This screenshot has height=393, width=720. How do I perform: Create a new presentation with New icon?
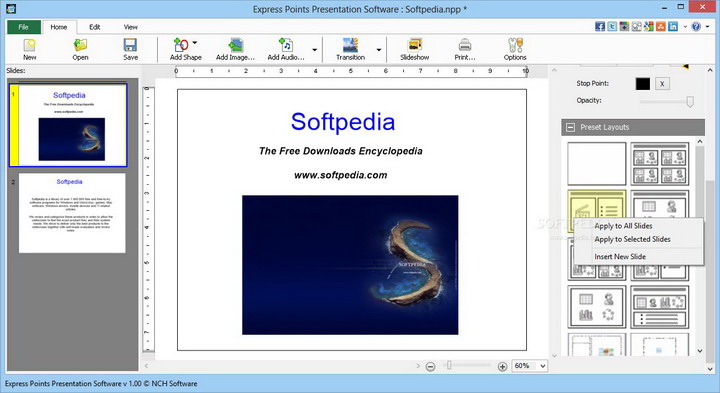tap(29, 49)
